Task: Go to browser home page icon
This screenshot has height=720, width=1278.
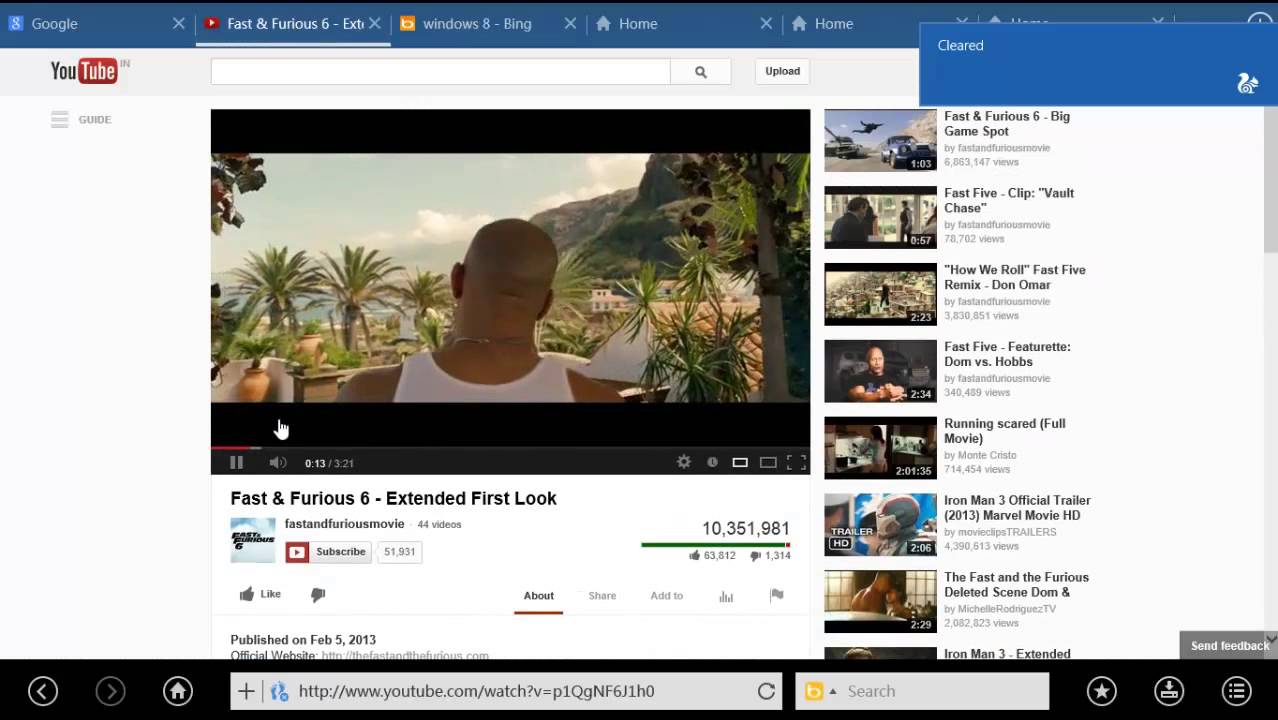Action: point(178,691)
